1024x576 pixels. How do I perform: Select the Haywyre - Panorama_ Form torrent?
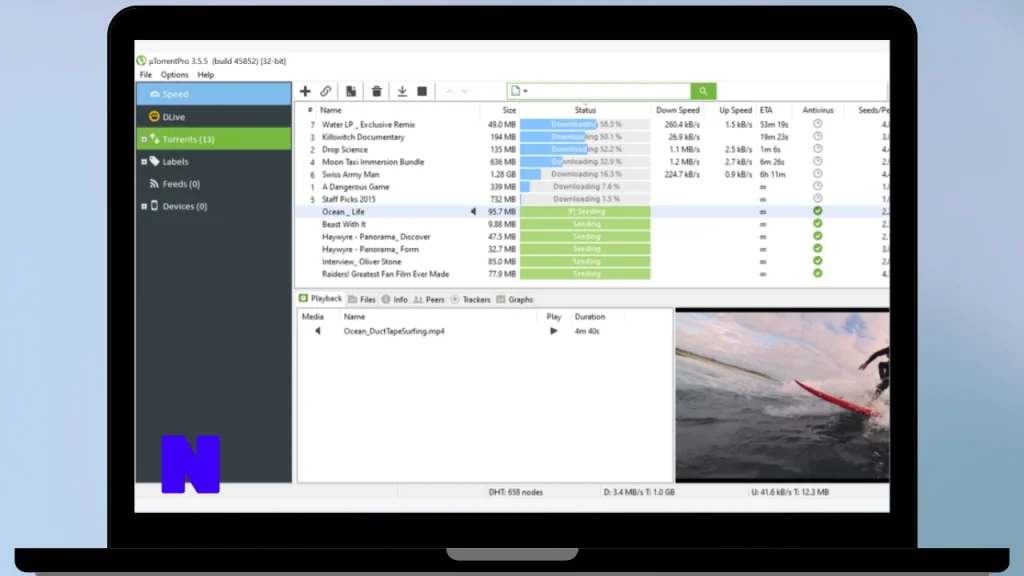click(x=370, y=249)
